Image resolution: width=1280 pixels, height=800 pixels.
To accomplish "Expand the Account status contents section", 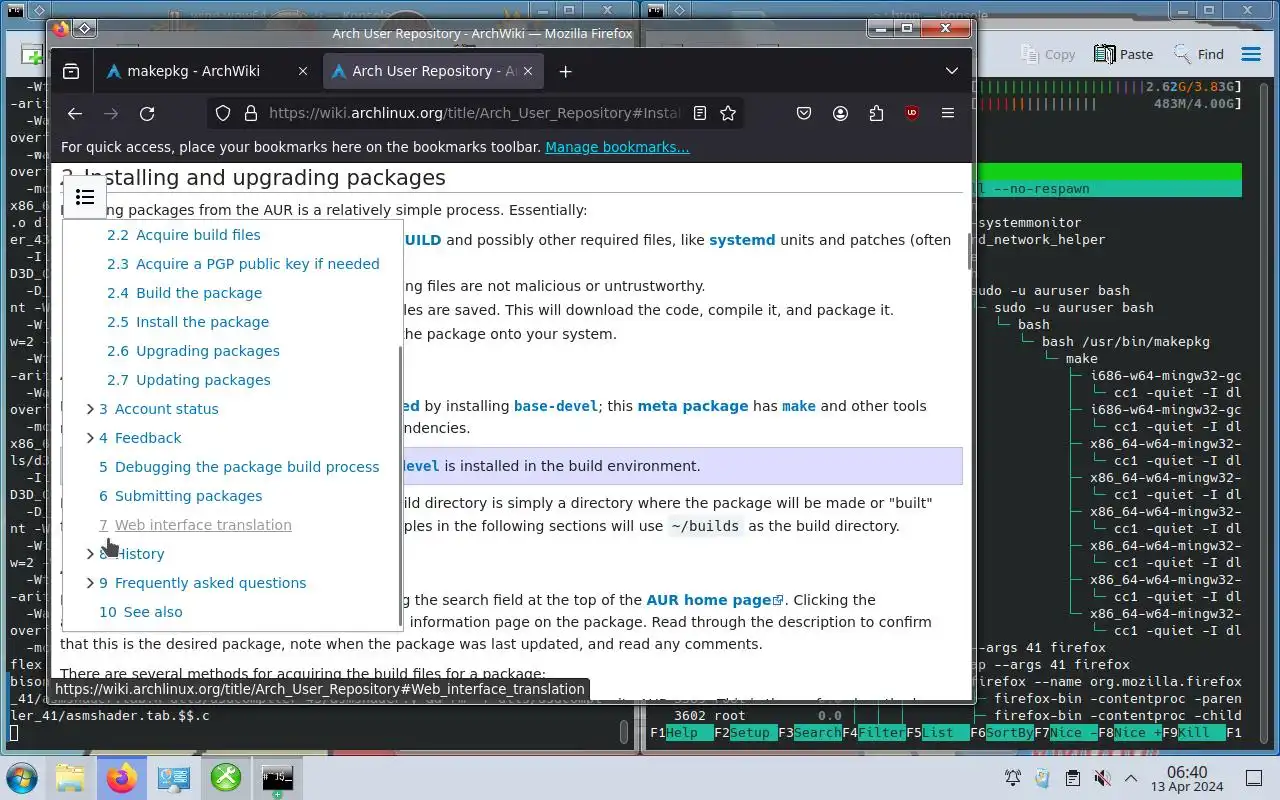I will (90, 409).
